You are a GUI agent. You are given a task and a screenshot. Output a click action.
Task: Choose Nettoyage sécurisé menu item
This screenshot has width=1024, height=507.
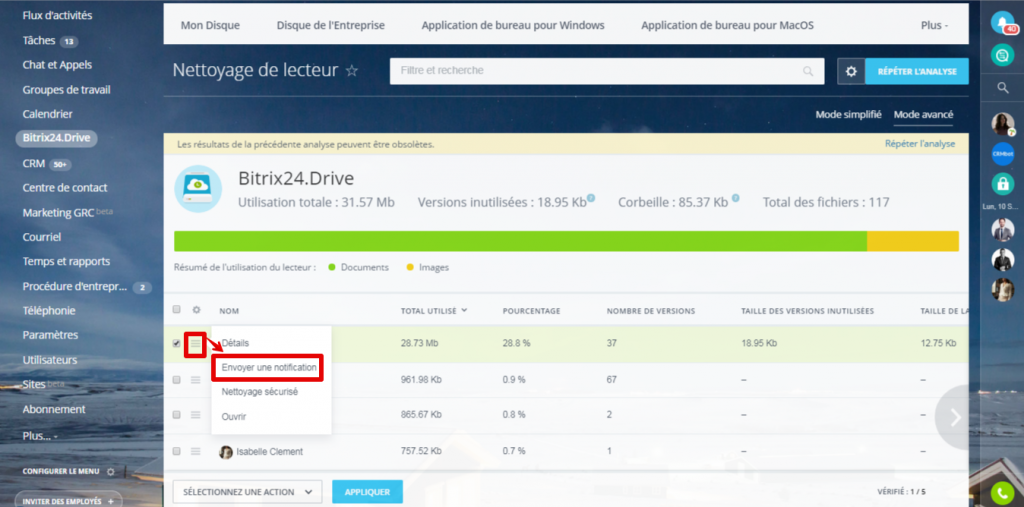[259, 392]
